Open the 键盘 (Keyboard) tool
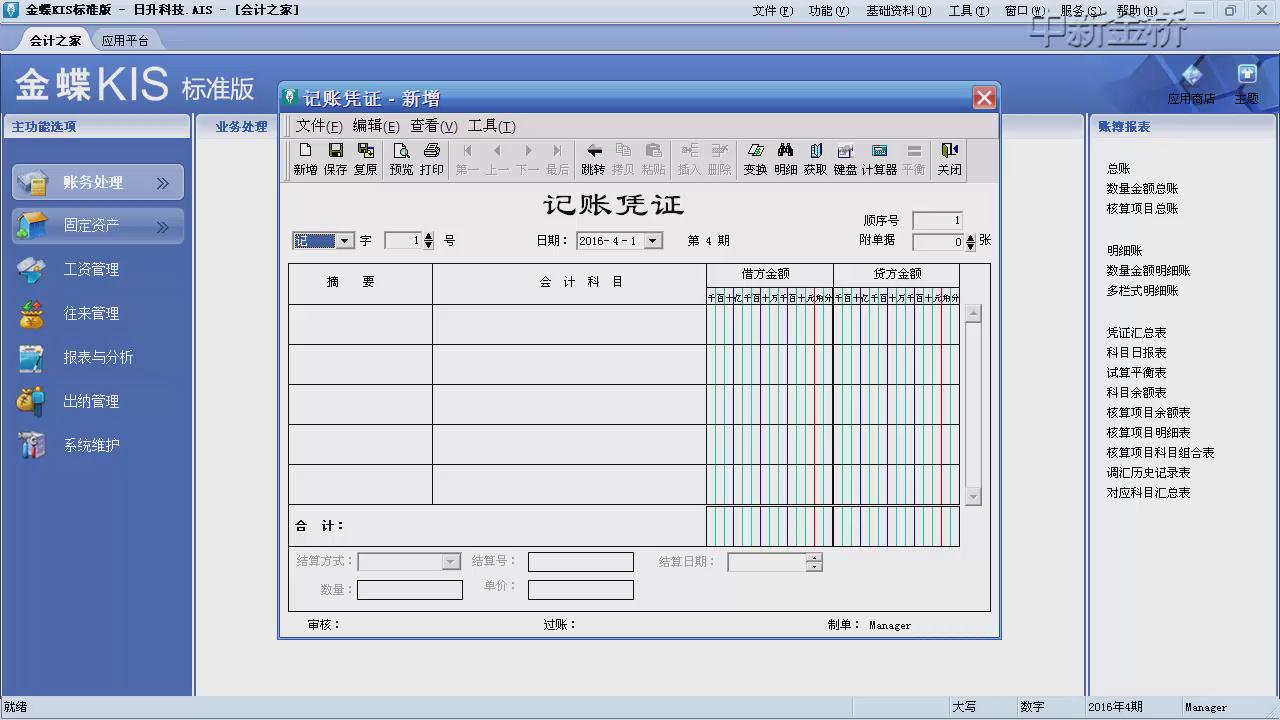 pyautogui.click(x=845, y=159)
